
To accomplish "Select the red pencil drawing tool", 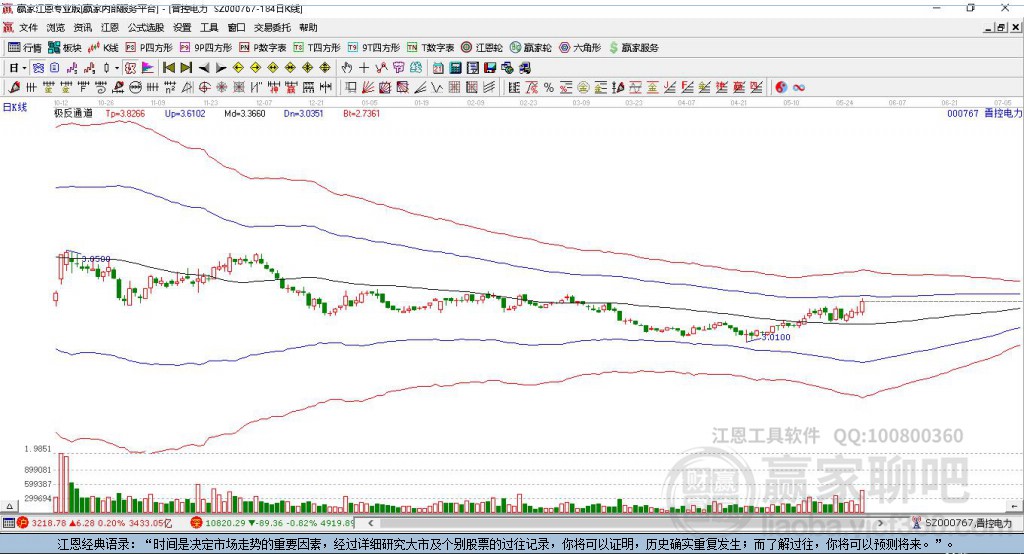I will tap(14, 88).
